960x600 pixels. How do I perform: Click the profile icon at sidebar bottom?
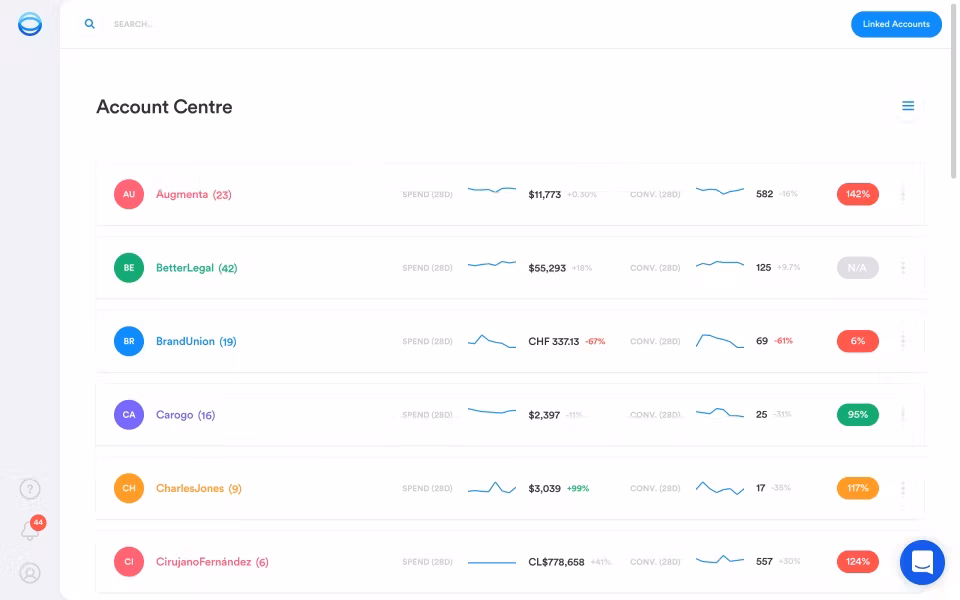[x=30, y=573]
